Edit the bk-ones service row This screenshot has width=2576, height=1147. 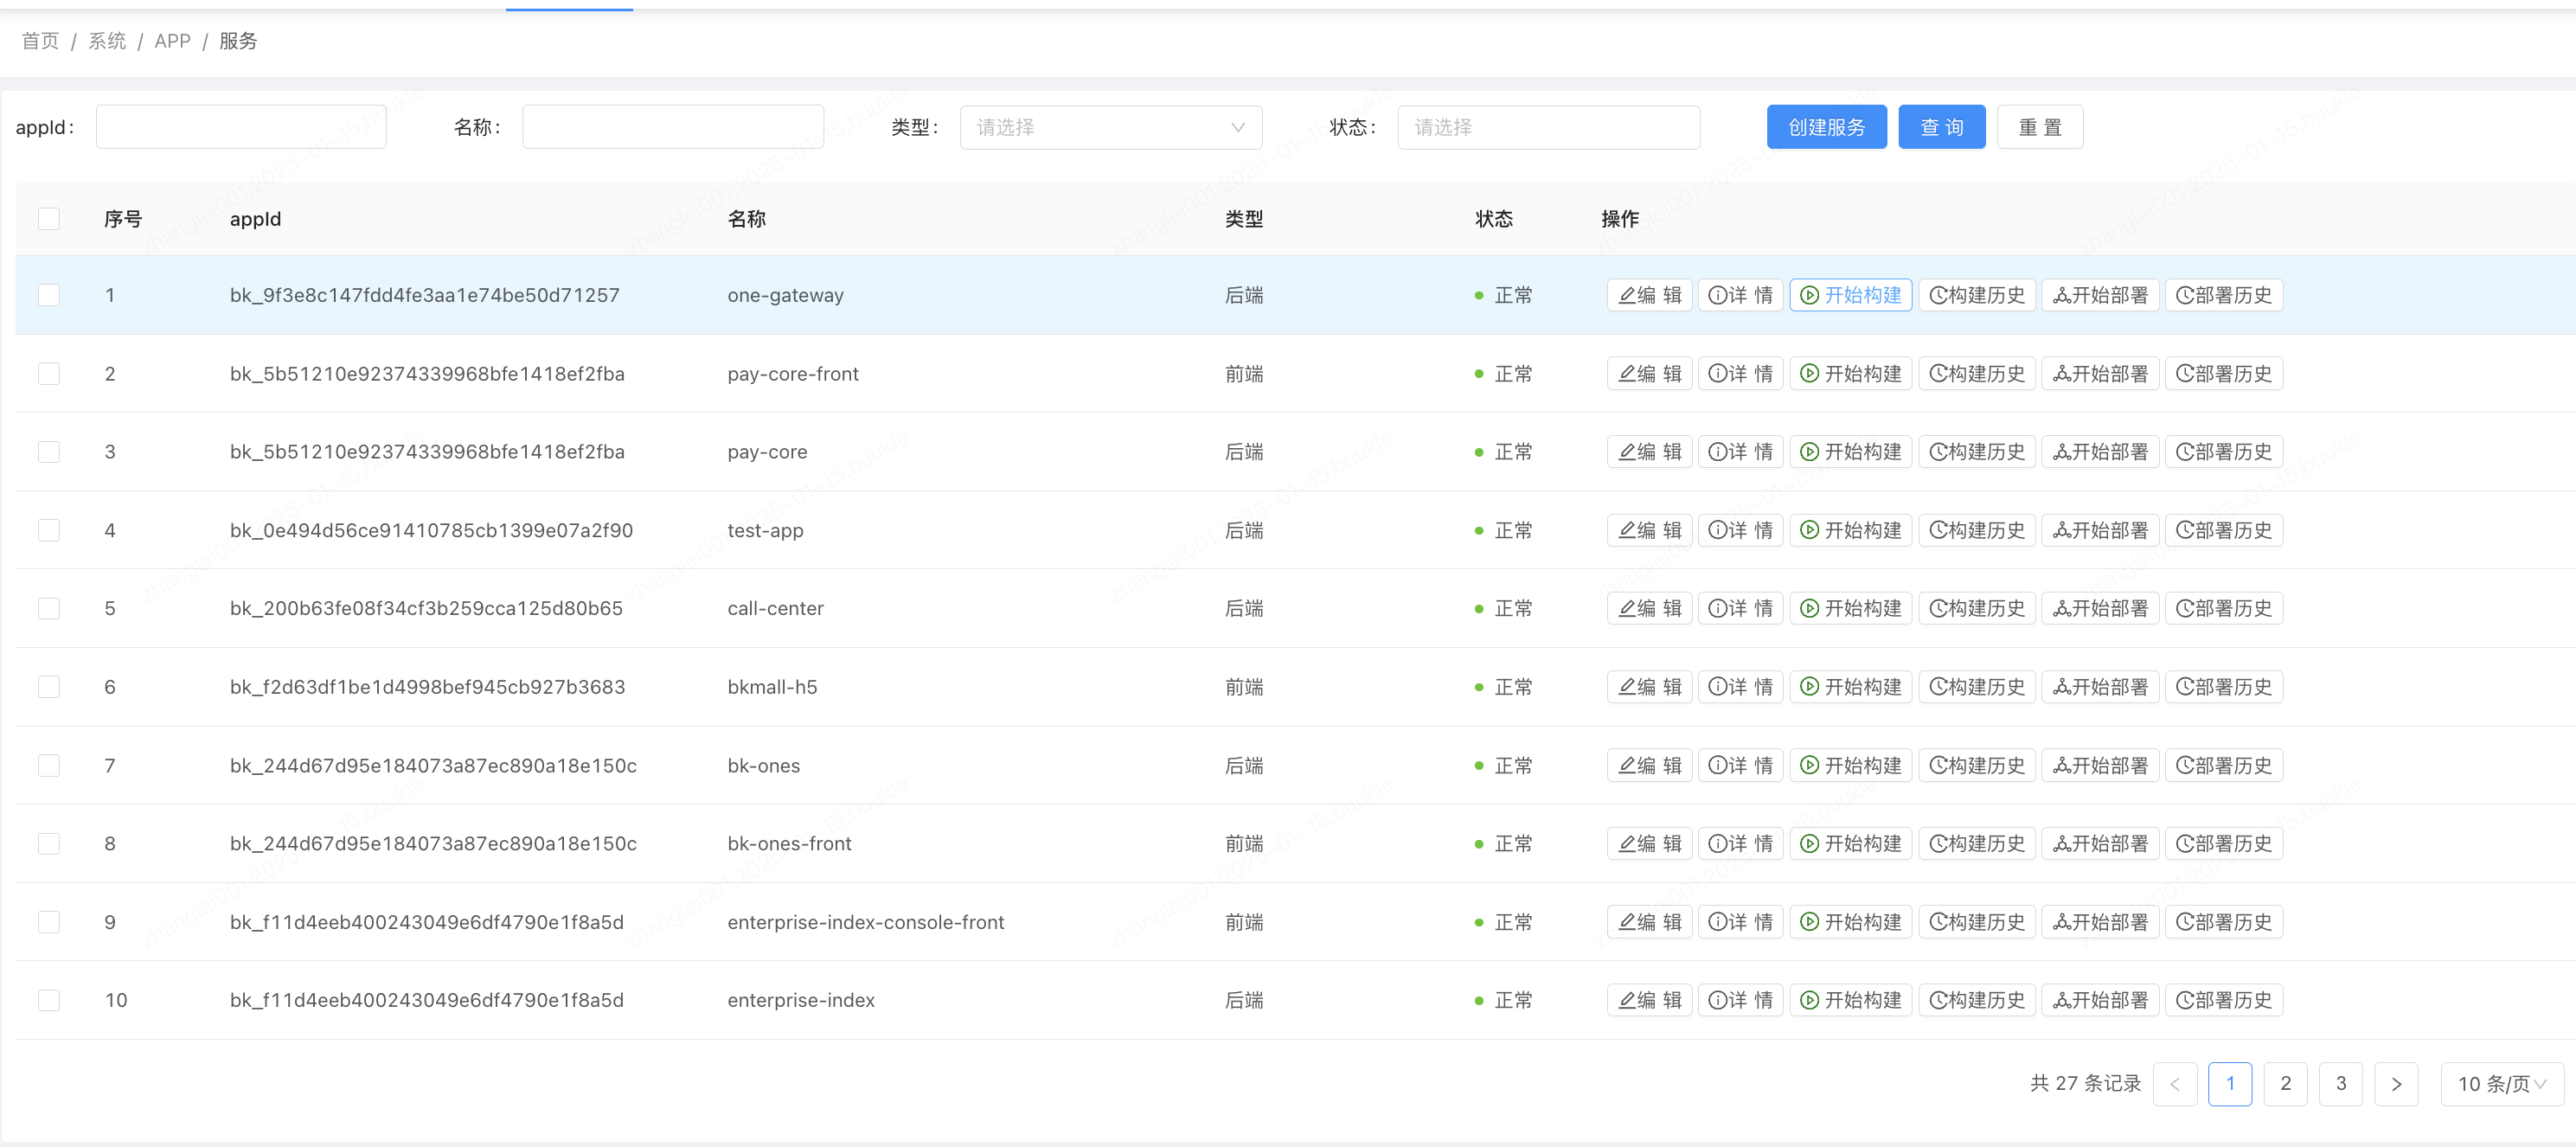point(1649,765)
